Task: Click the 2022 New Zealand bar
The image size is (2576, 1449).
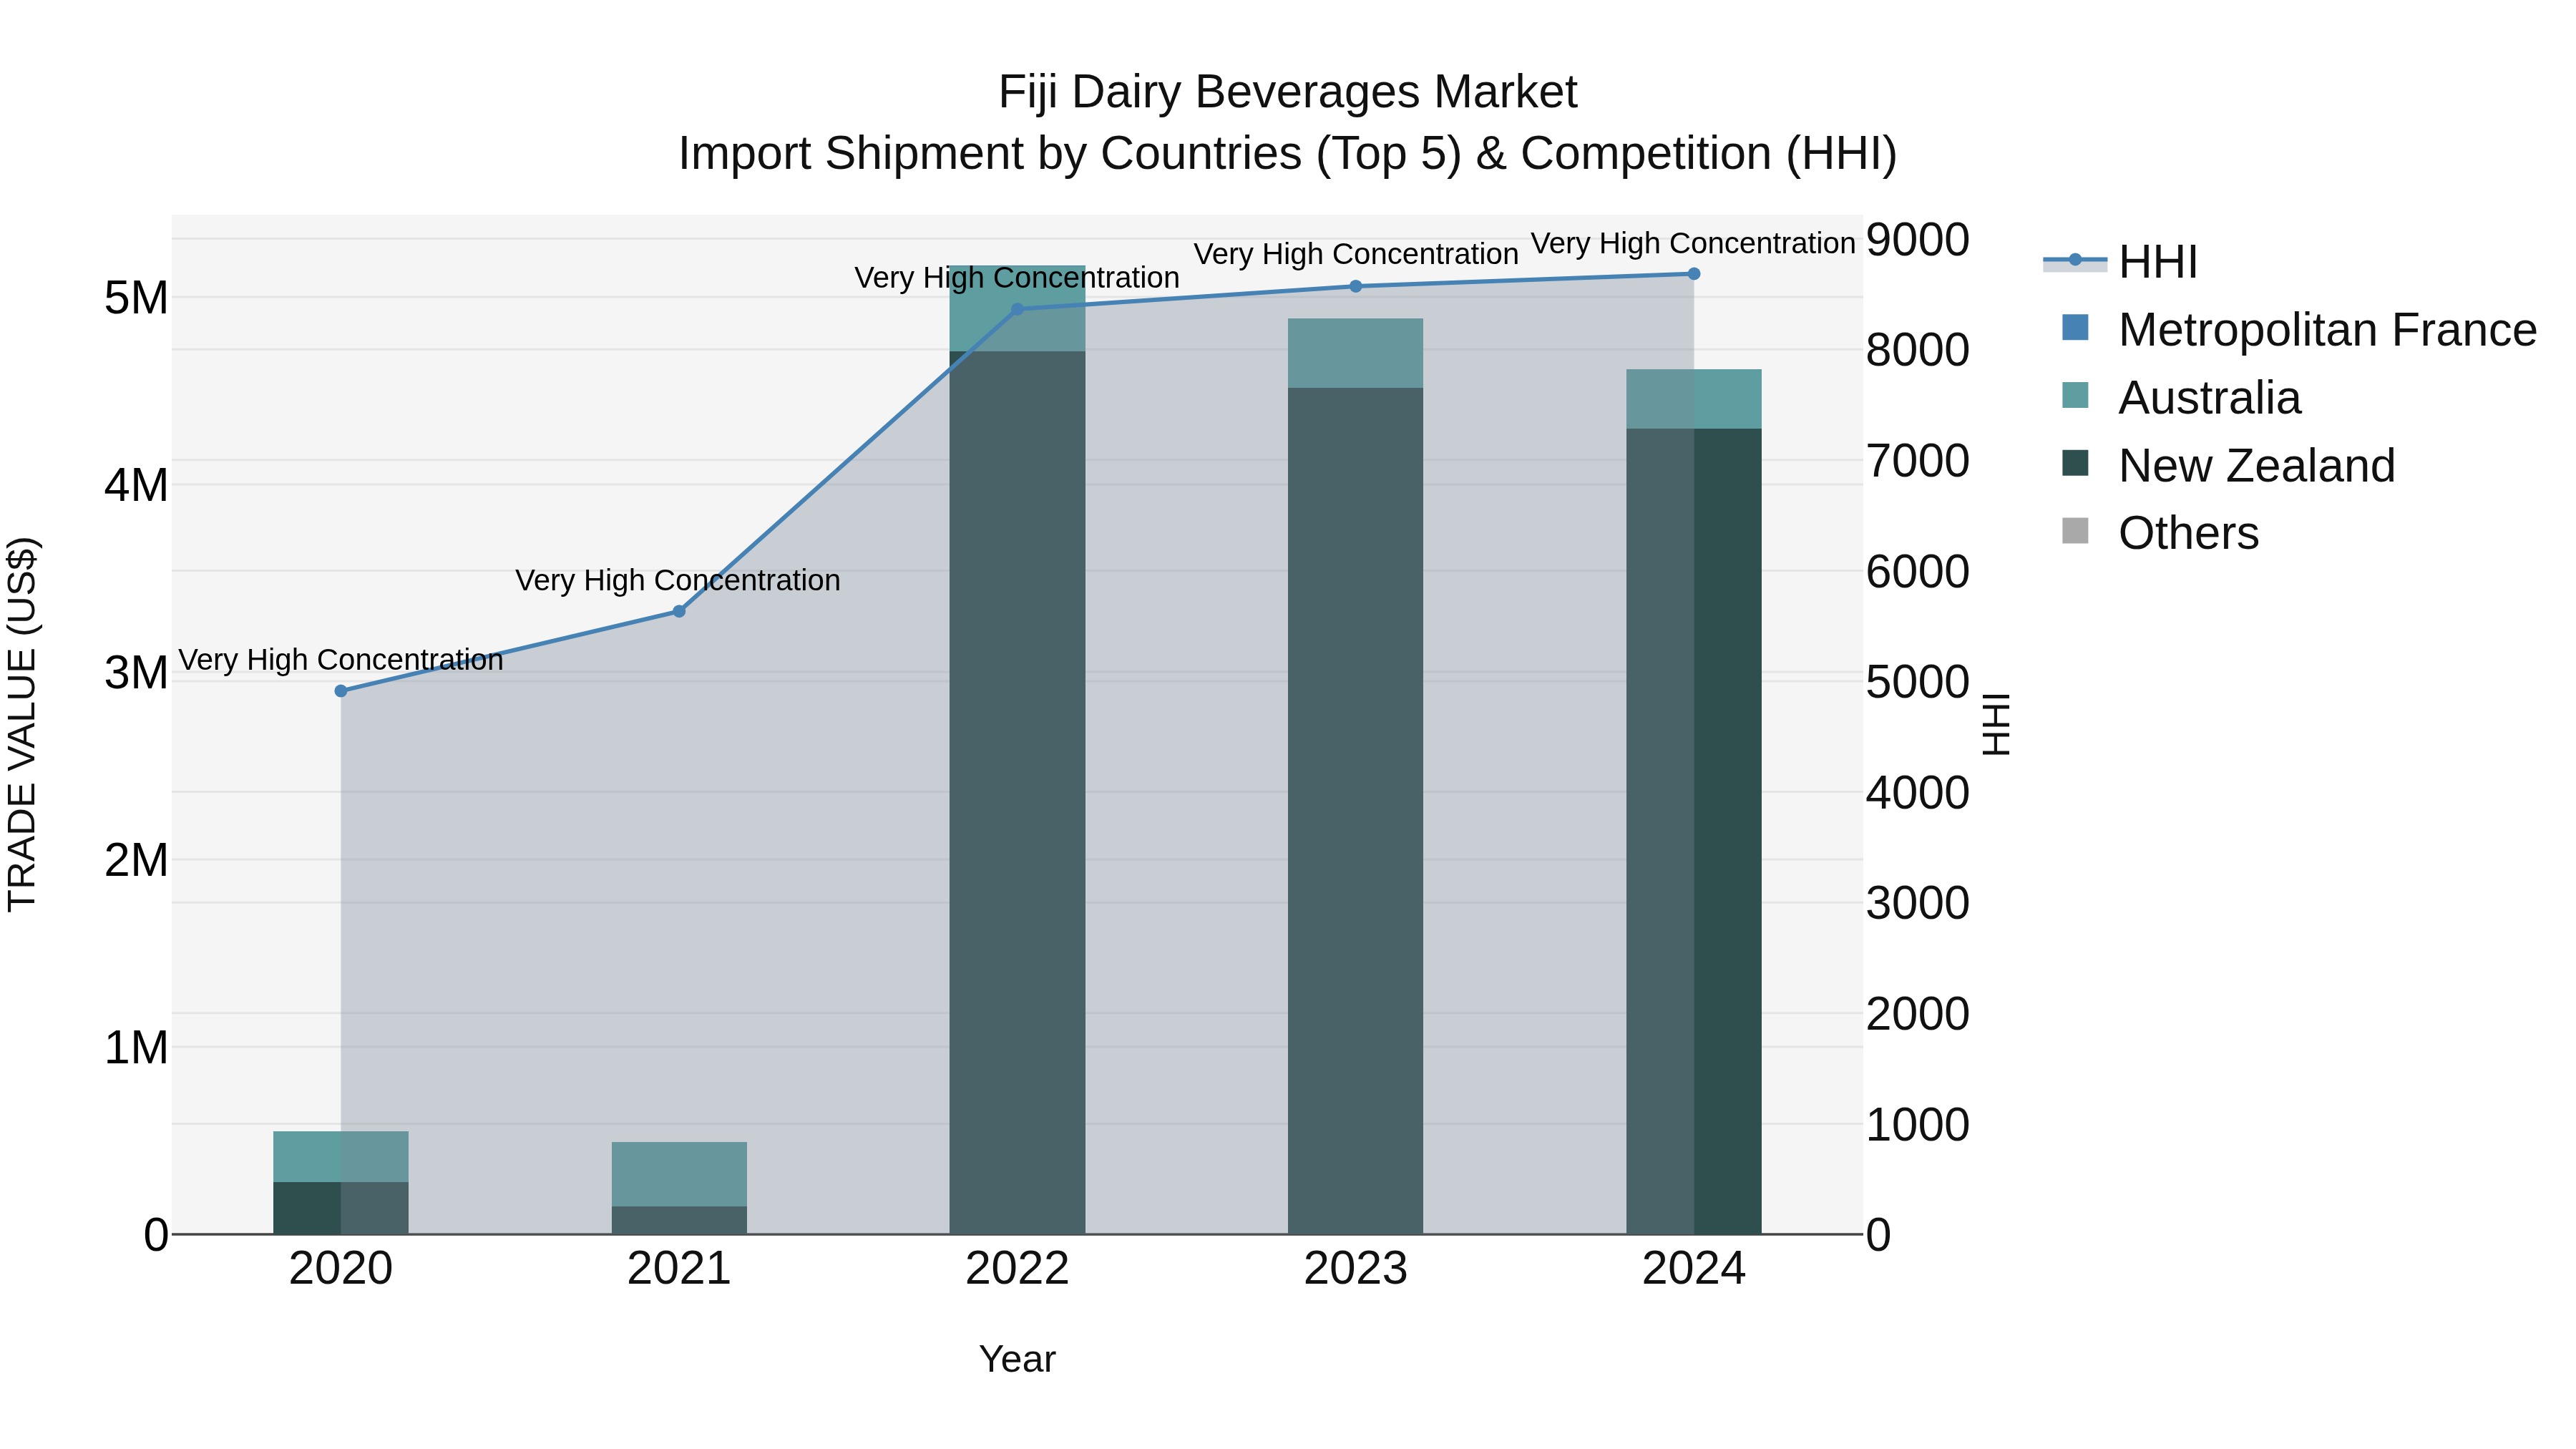Action: [1017, 793]
